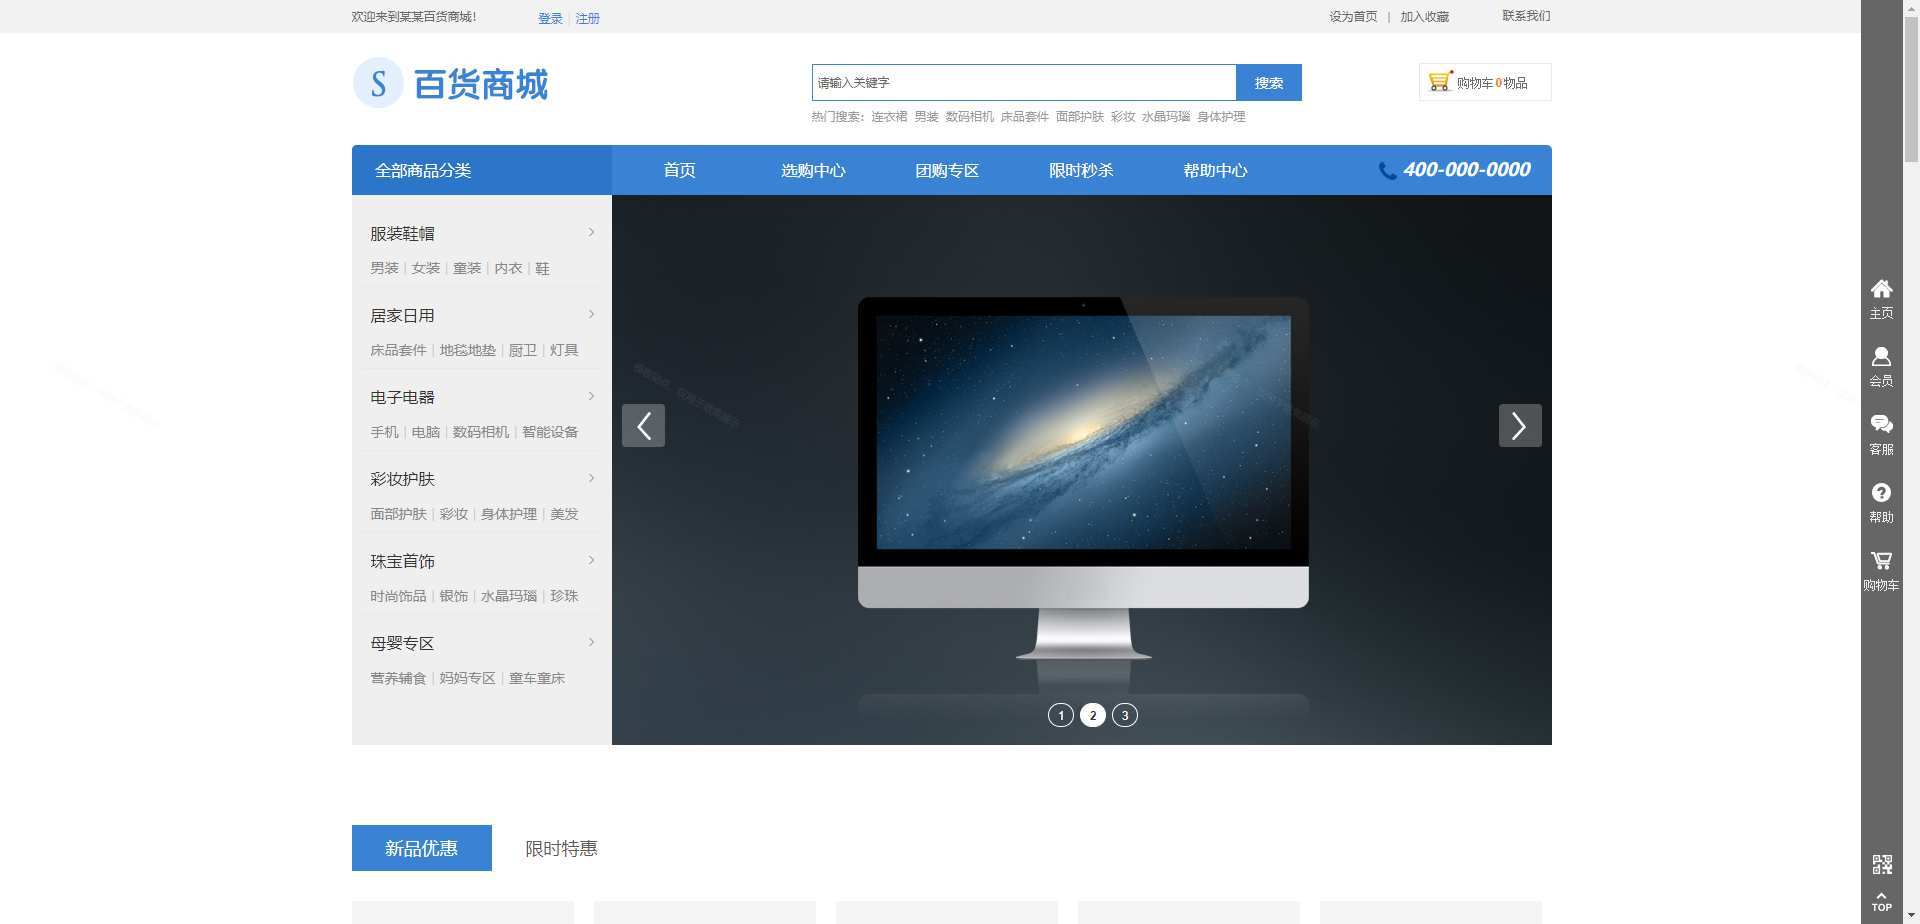Open the 购物车 cart icon in sidebar
This screenshot has height=924, width=1920.
(x=1881, y=561)
